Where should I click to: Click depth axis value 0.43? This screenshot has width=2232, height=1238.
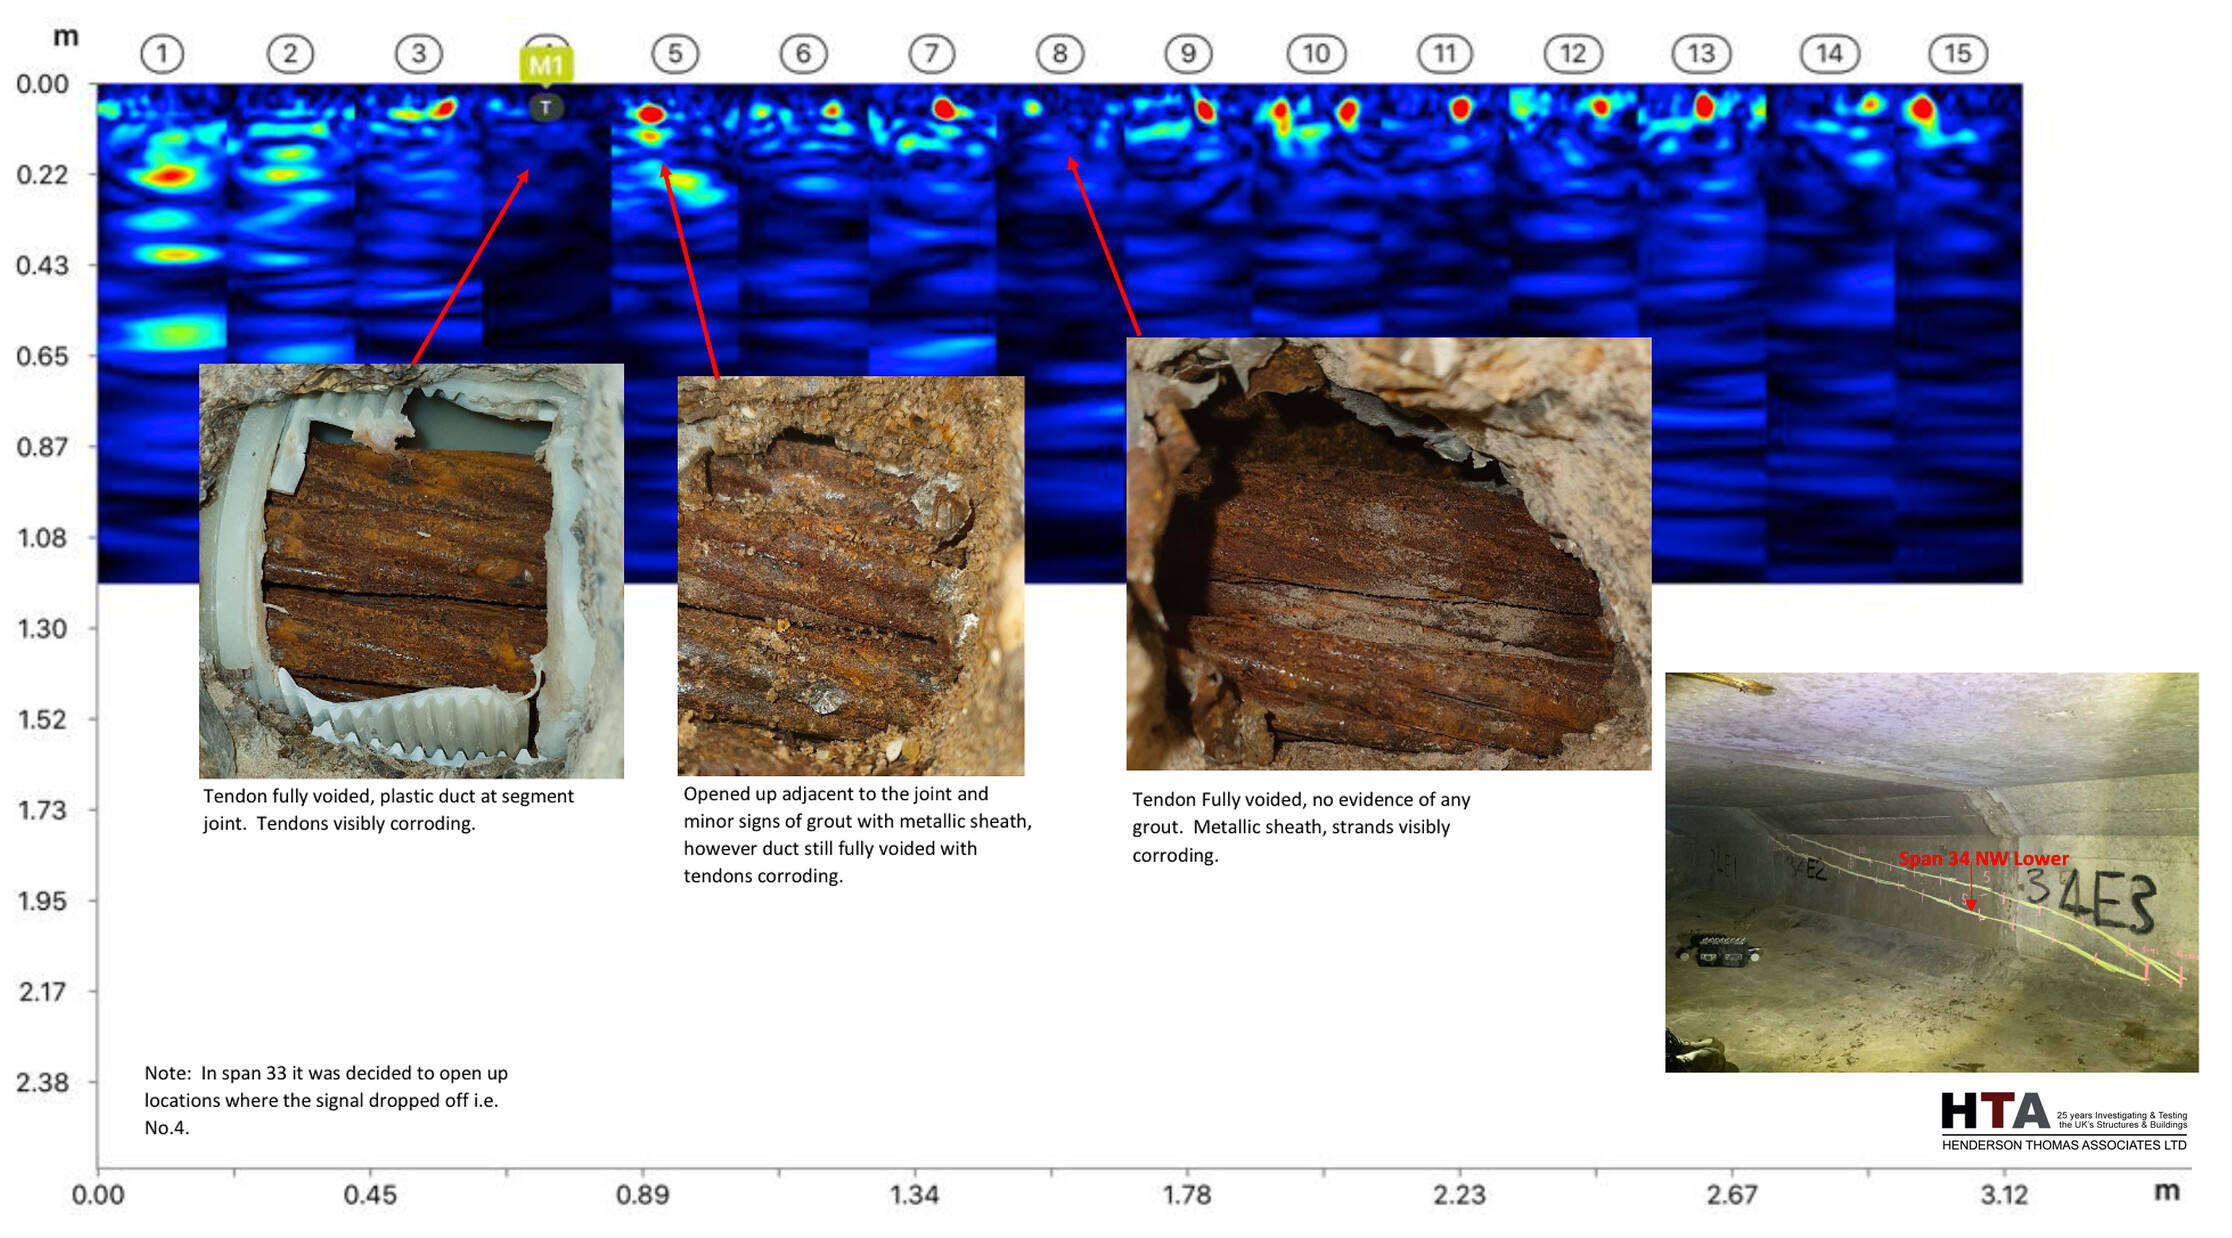(42, 265)
